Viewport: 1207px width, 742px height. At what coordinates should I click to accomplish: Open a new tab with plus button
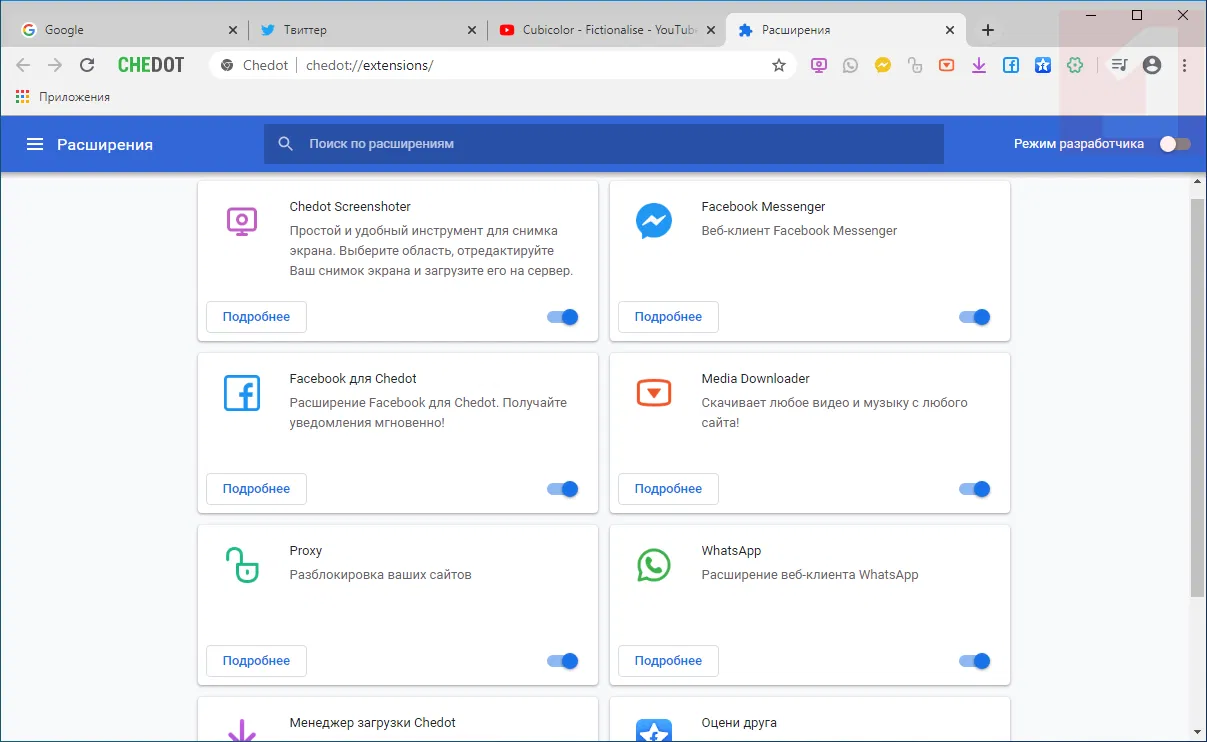(x=988, y=30)
